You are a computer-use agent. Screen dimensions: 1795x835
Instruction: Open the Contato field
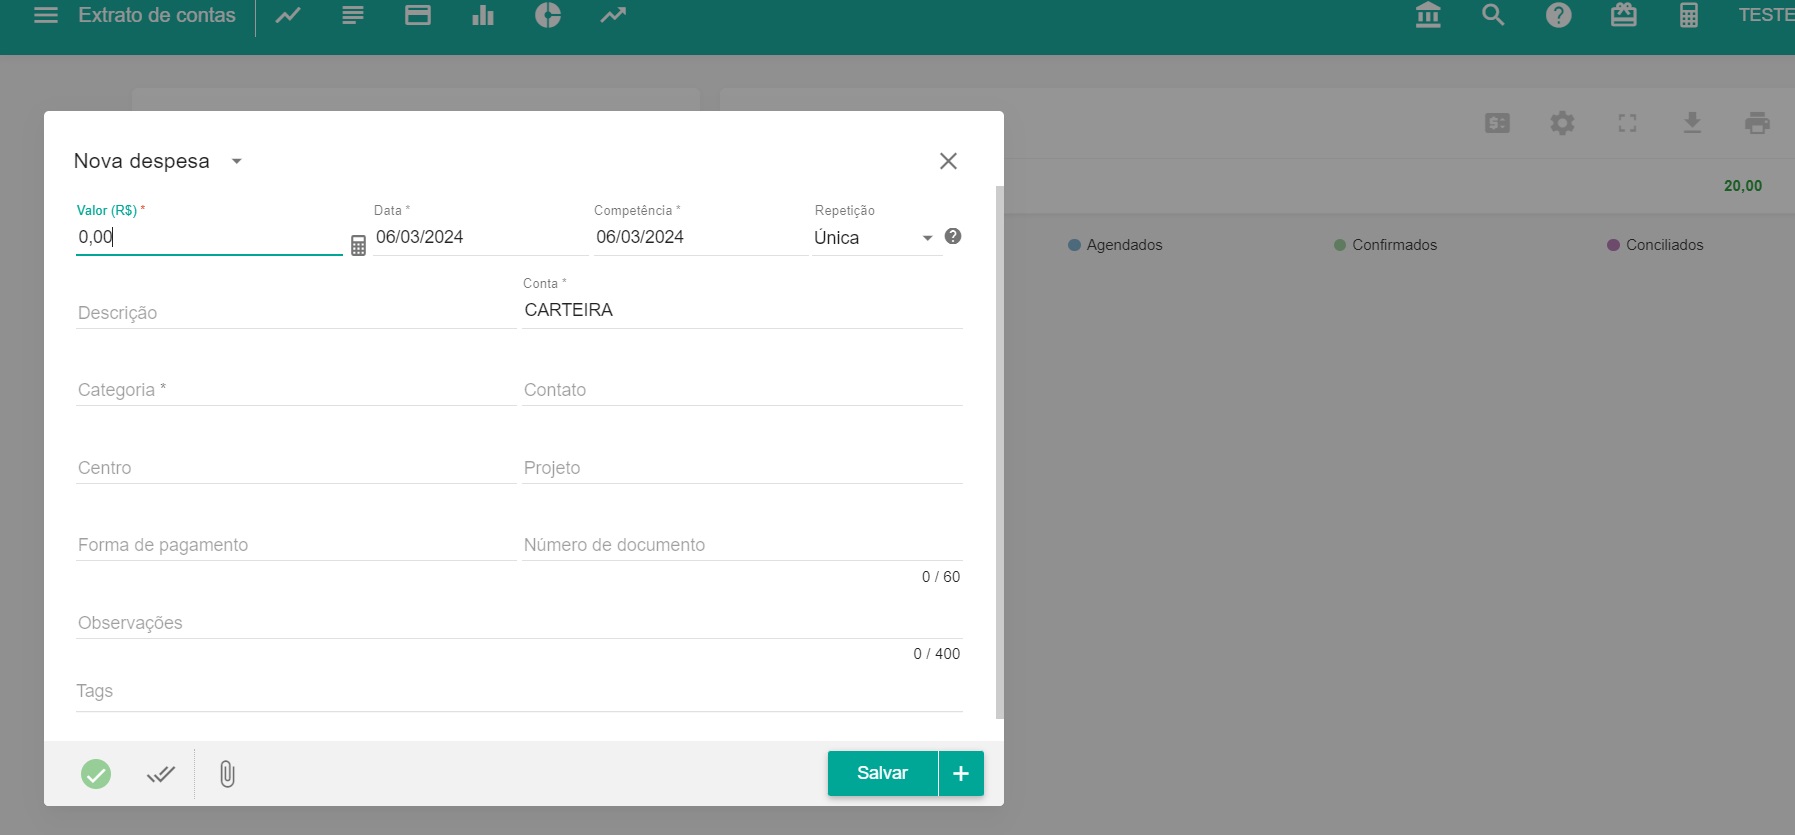[742, 390]
